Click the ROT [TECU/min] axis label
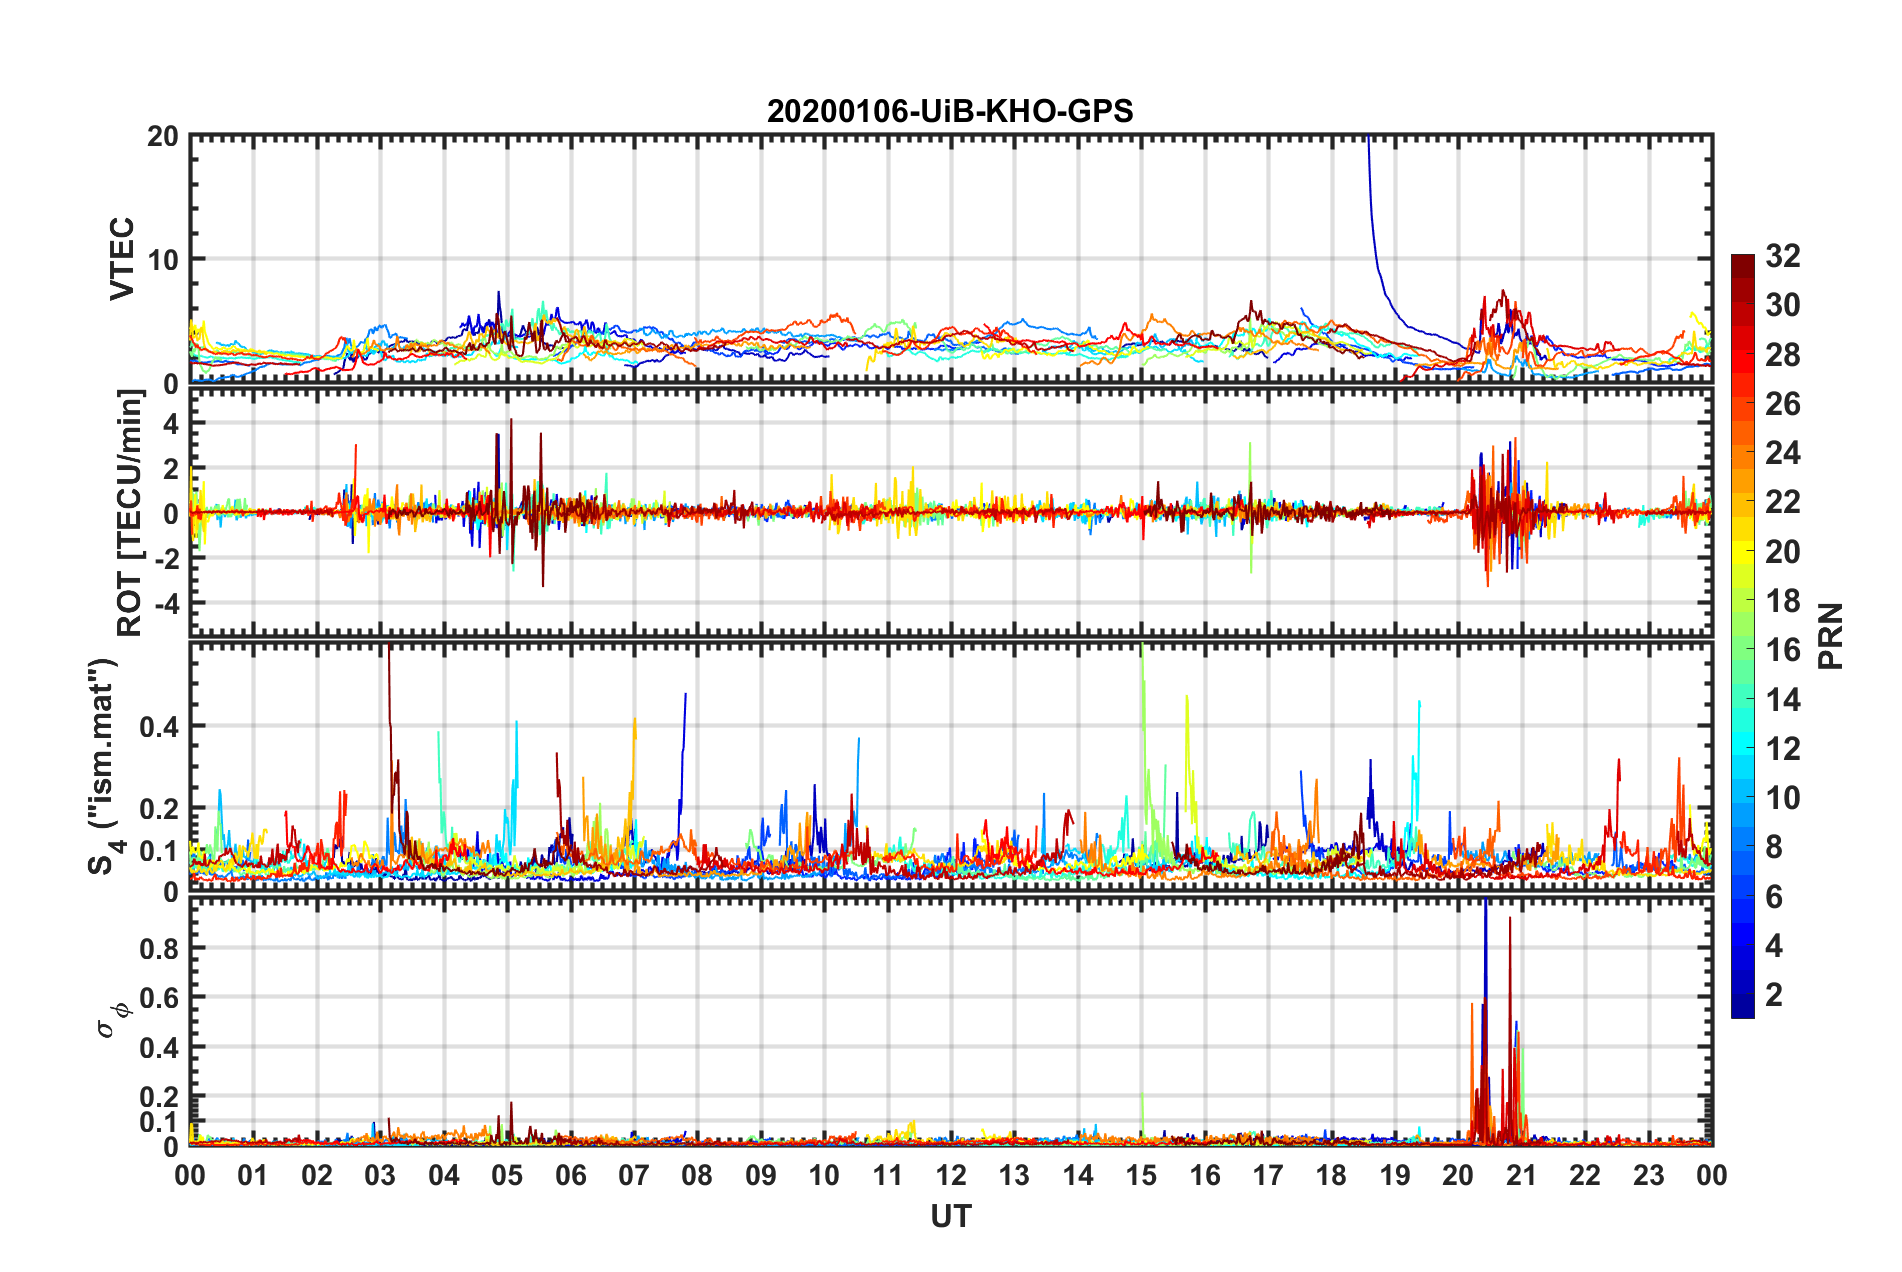This screenshot has height=1272, width=1902. 130,513
